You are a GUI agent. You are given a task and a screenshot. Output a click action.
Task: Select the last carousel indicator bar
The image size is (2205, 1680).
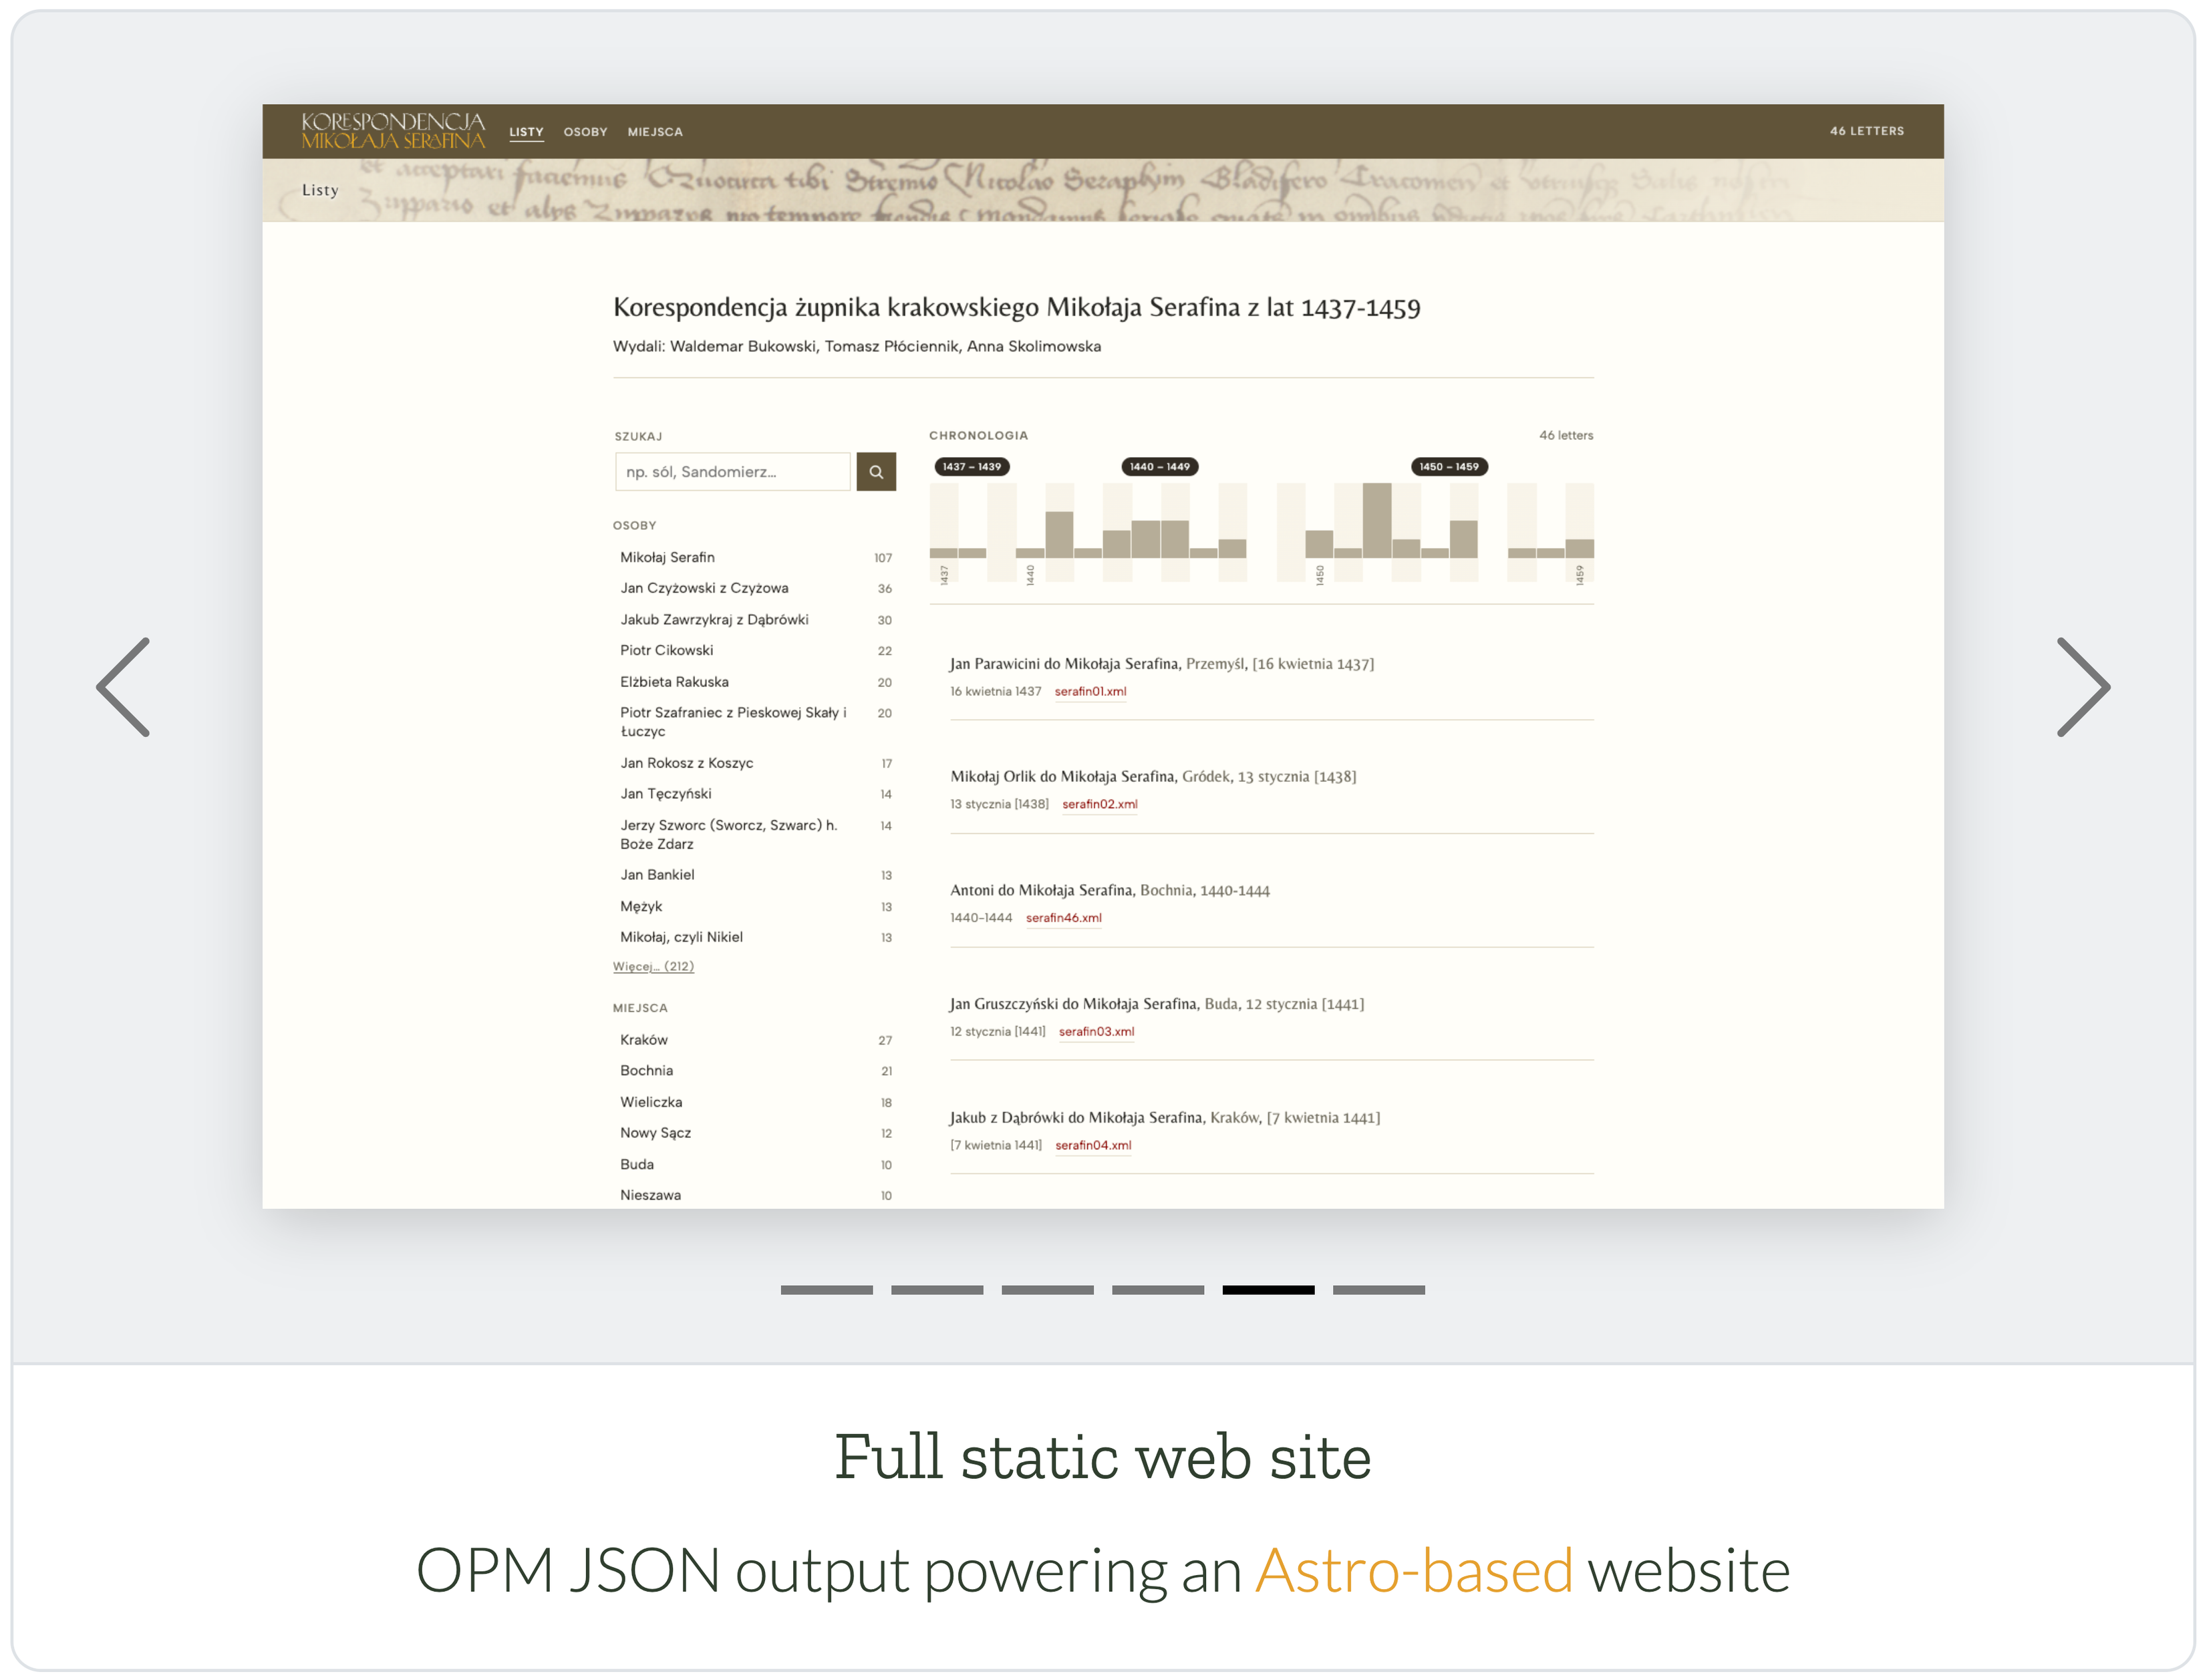(x=1378, y=1290)
